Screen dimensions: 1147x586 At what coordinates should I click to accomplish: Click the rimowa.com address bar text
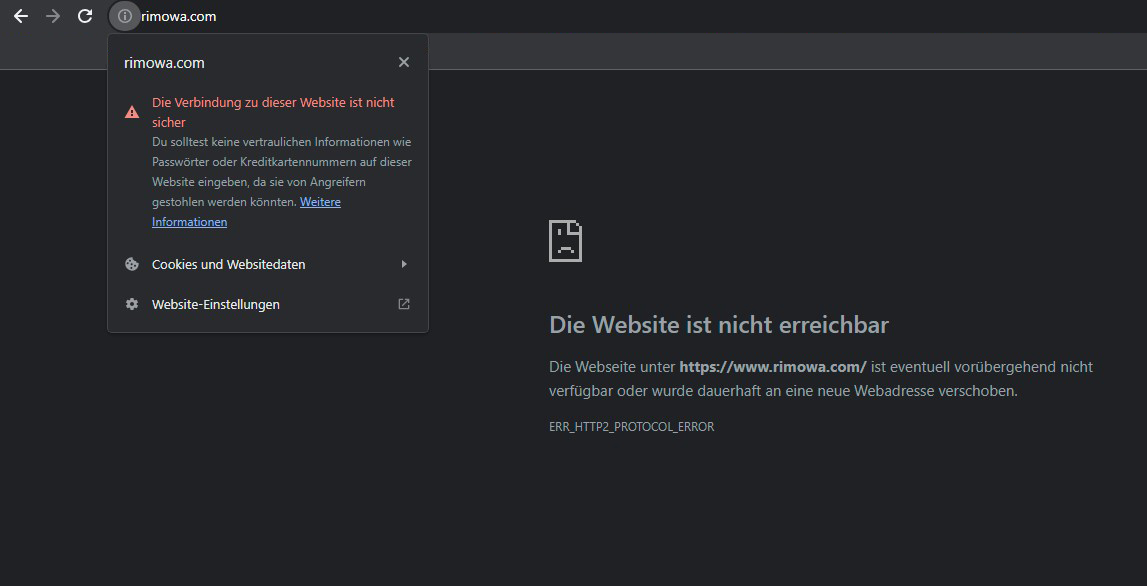click(x=178, y=16)
